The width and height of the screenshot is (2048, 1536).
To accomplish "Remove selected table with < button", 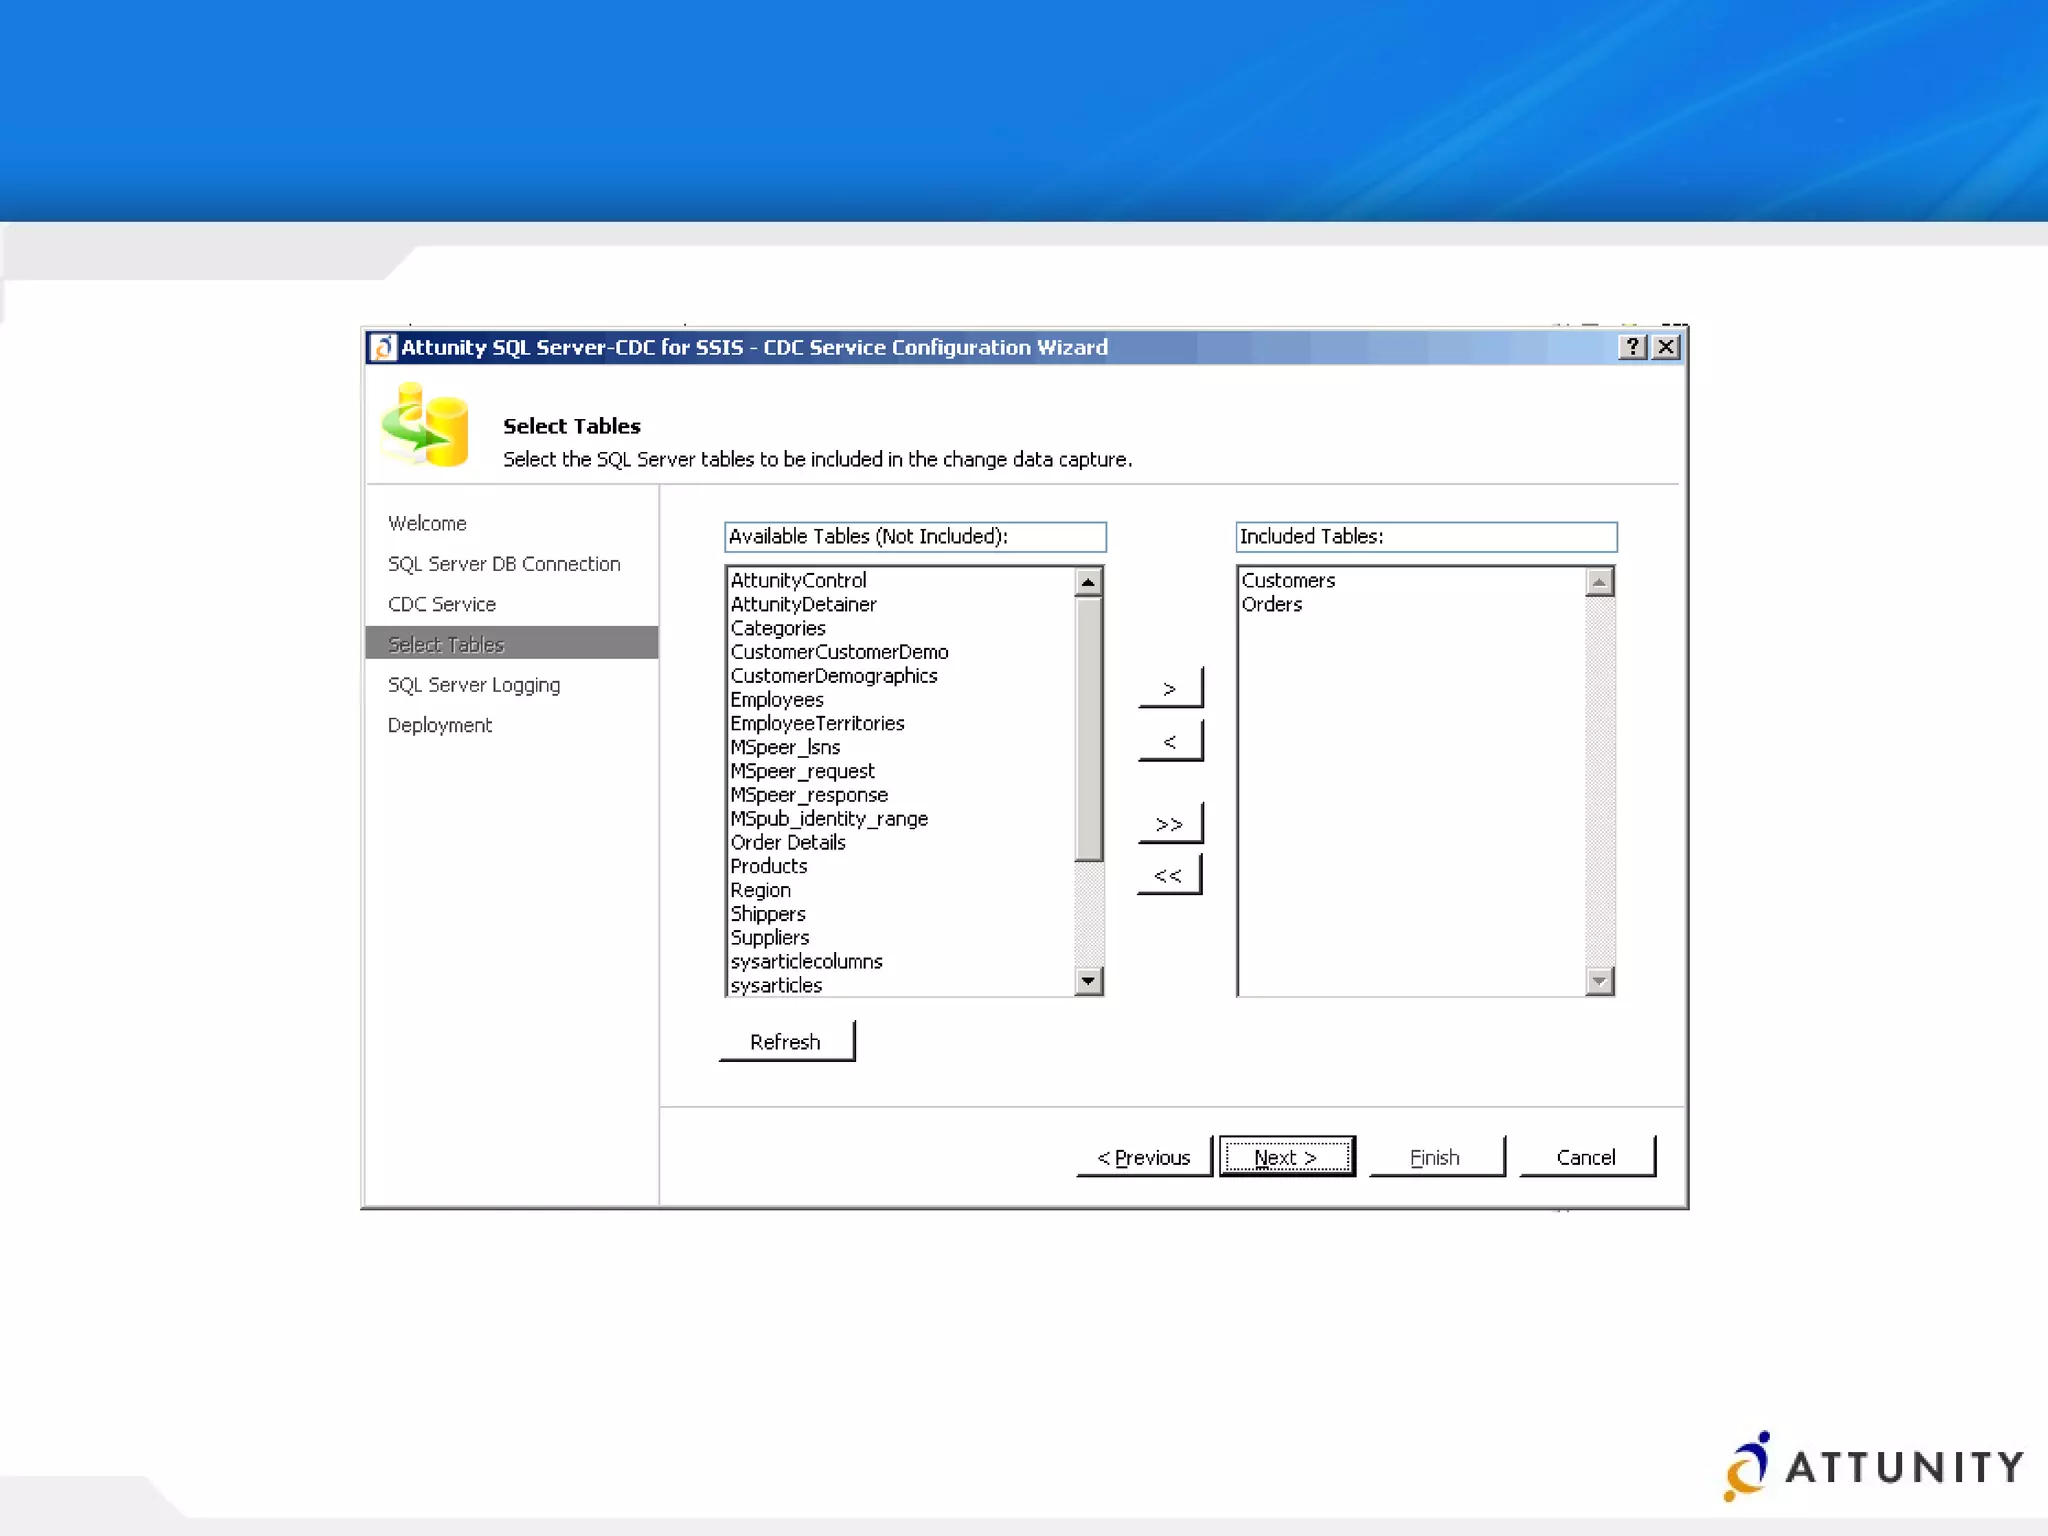I will click(x=1170, y=741).
